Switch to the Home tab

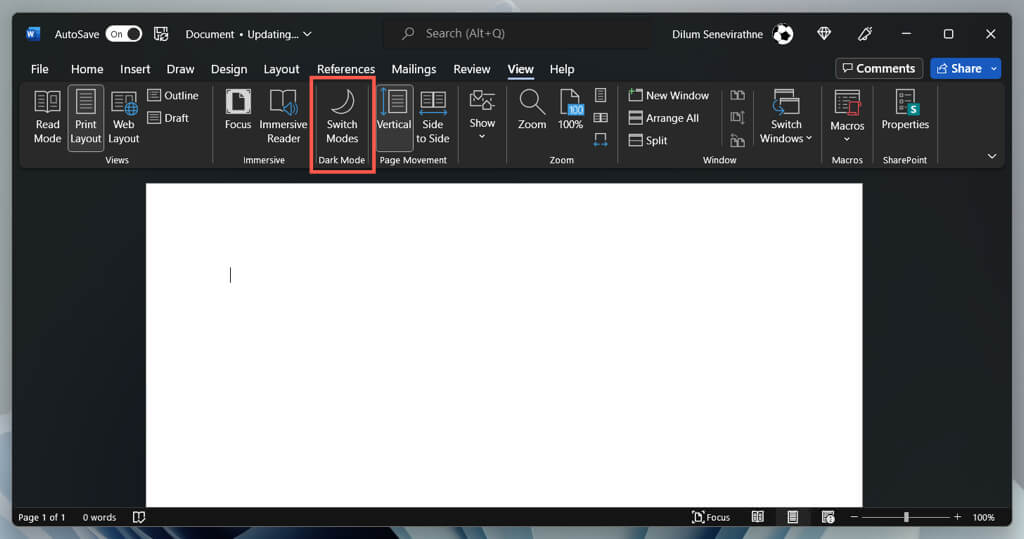tap(87, 69)
